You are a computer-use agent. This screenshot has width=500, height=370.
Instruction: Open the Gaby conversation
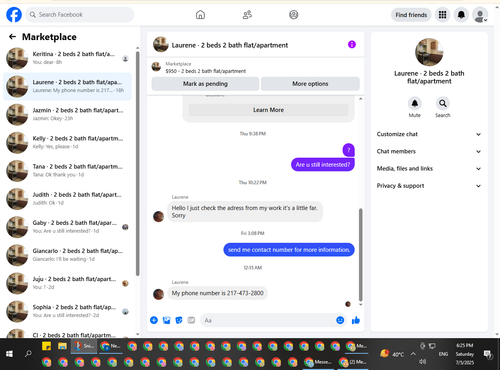click(x=68, y=227)
